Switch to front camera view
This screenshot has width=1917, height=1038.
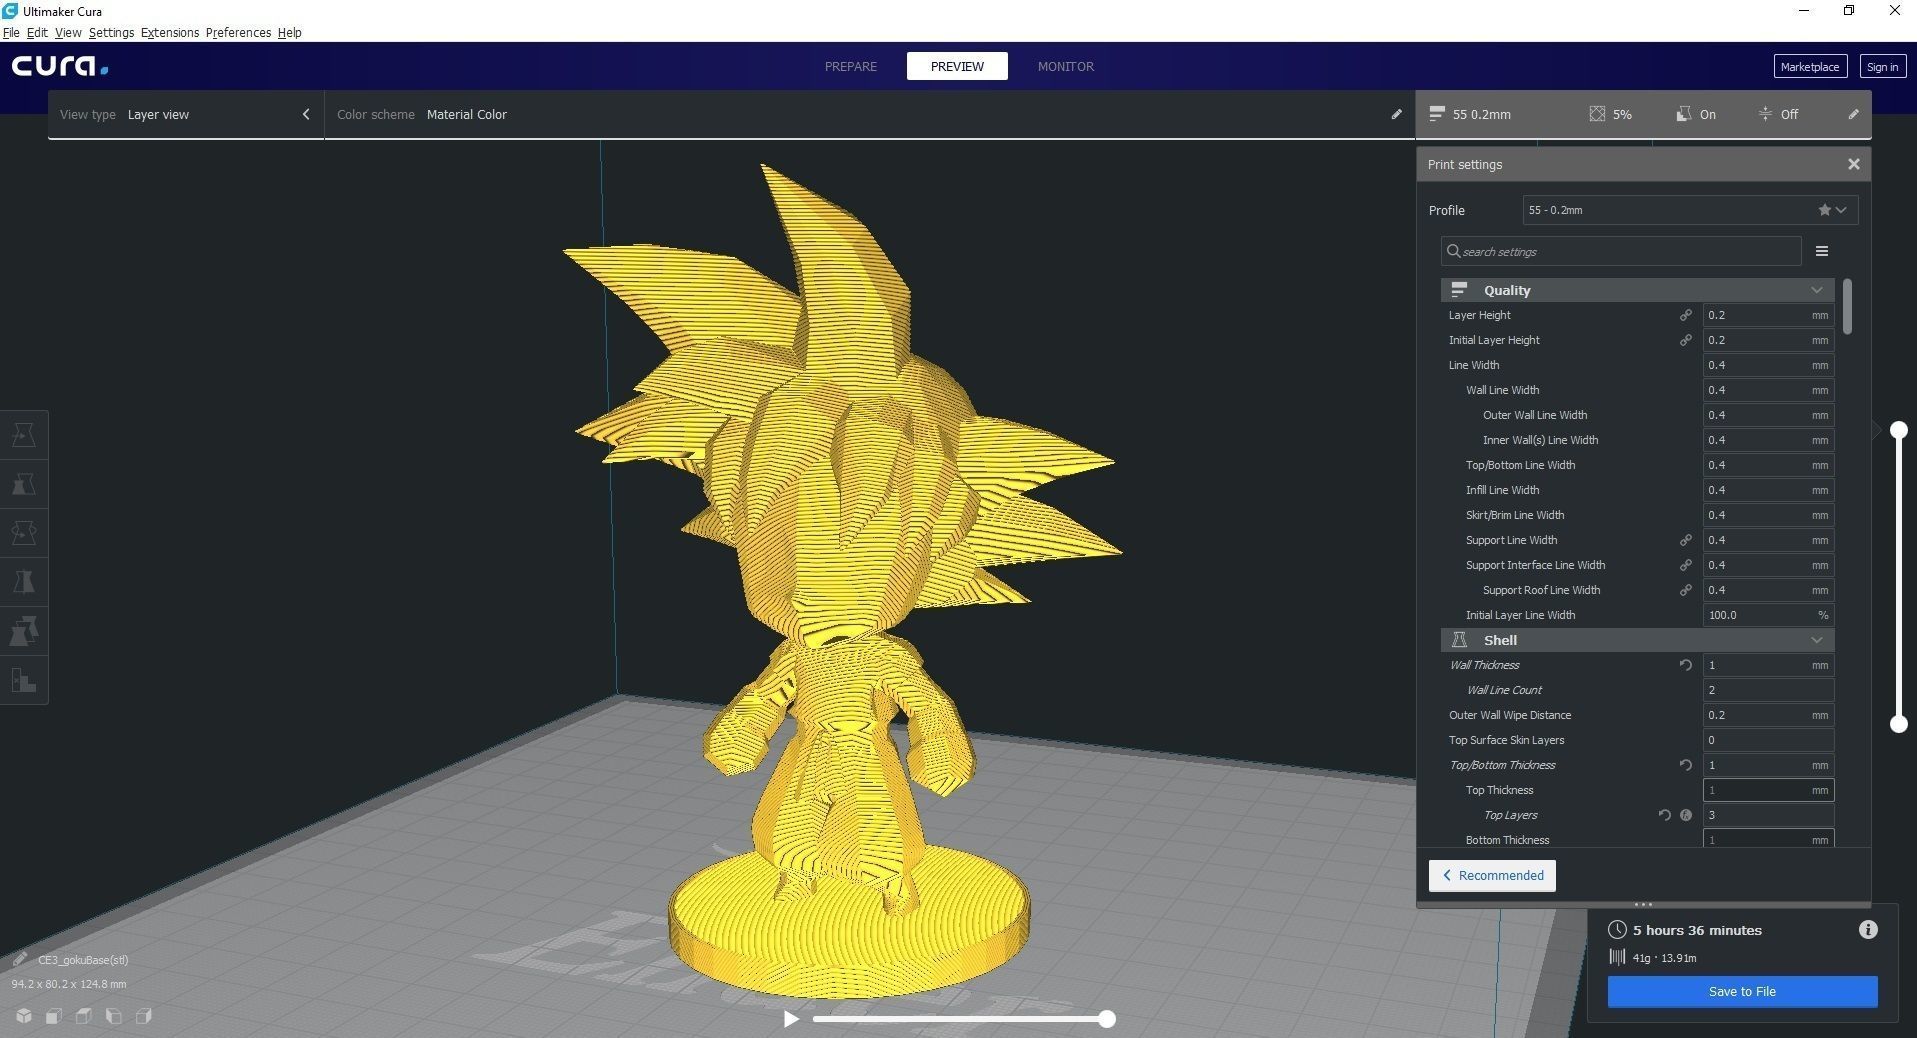54,1016
